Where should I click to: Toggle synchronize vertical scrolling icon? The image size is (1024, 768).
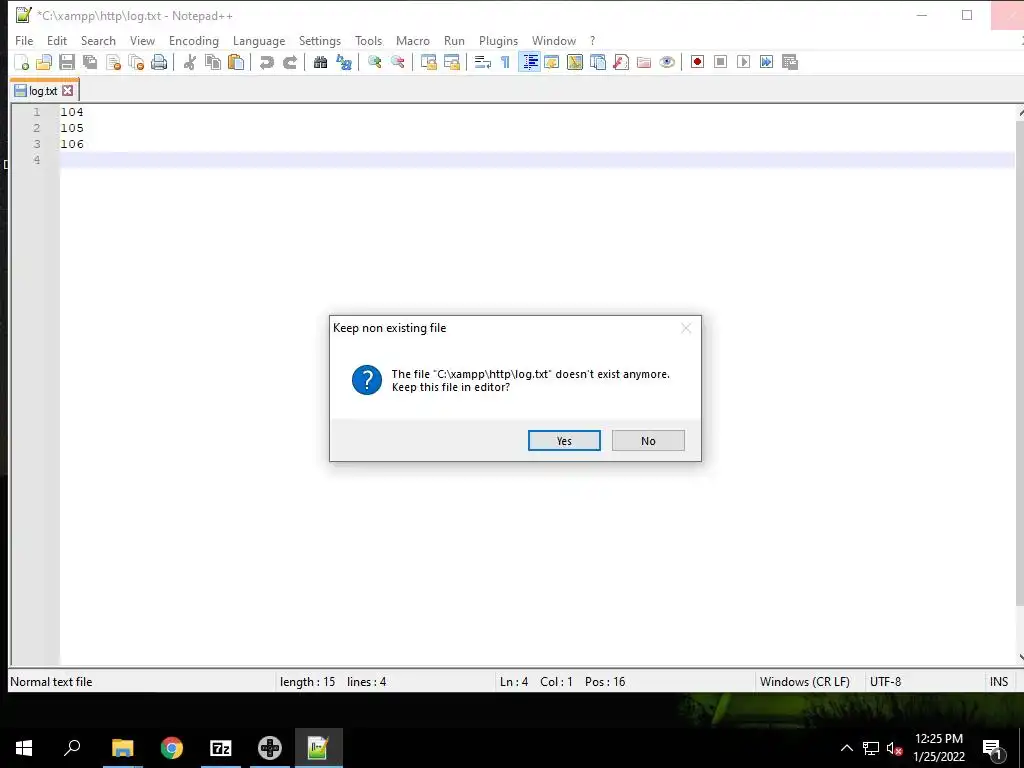[428, 62]
